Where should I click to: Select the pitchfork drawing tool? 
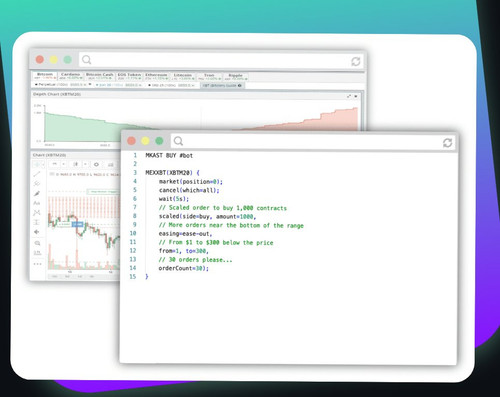[37, 184]
